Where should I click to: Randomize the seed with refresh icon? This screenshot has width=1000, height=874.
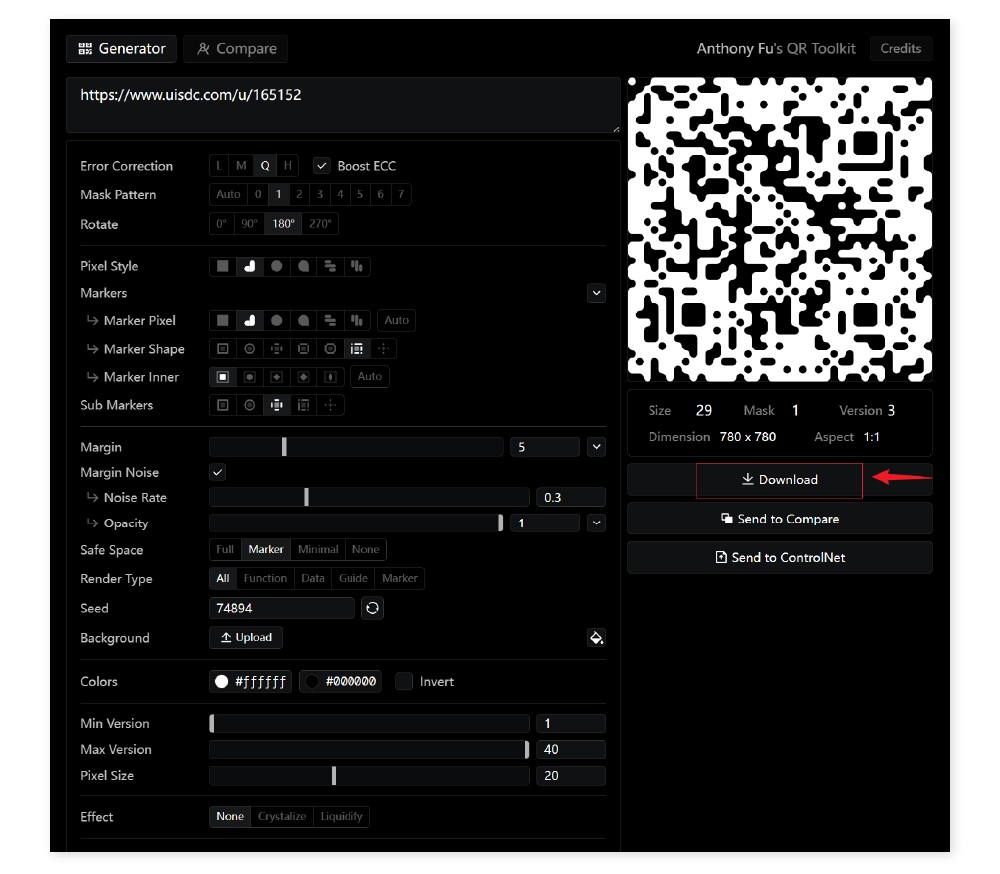(x=372, y=608)
